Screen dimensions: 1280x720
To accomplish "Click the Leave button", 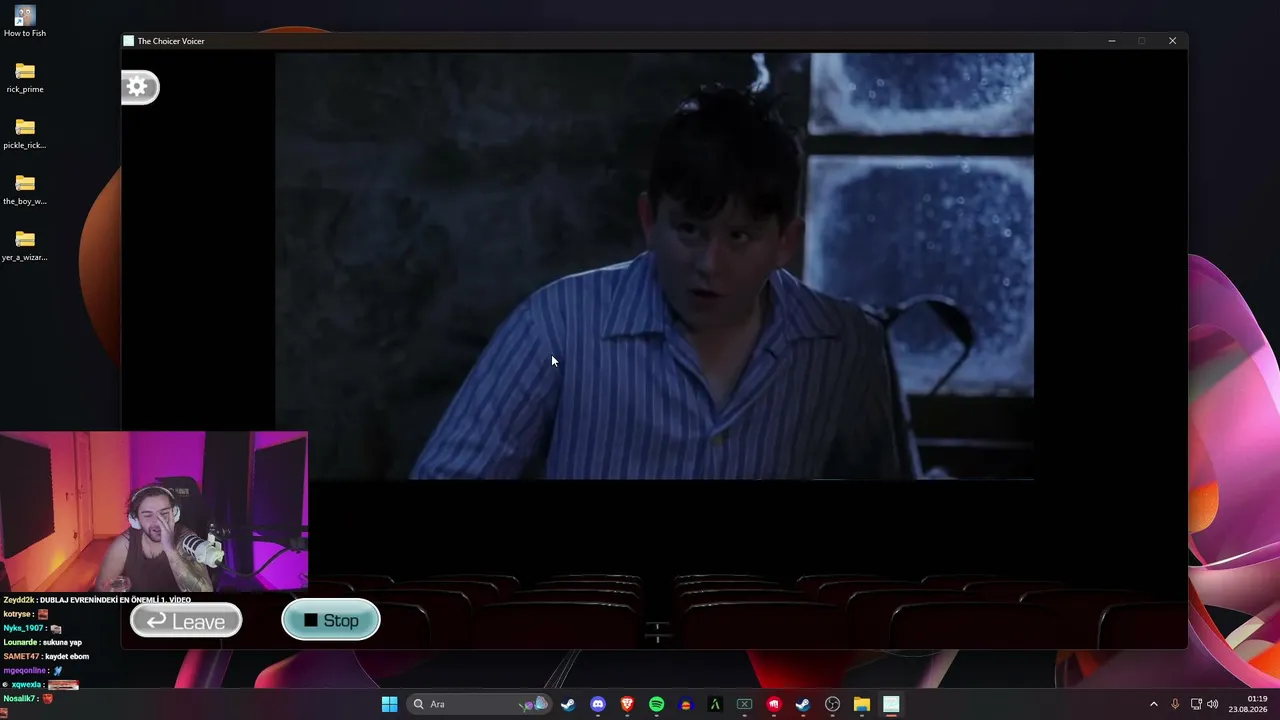I will [186, 621].
